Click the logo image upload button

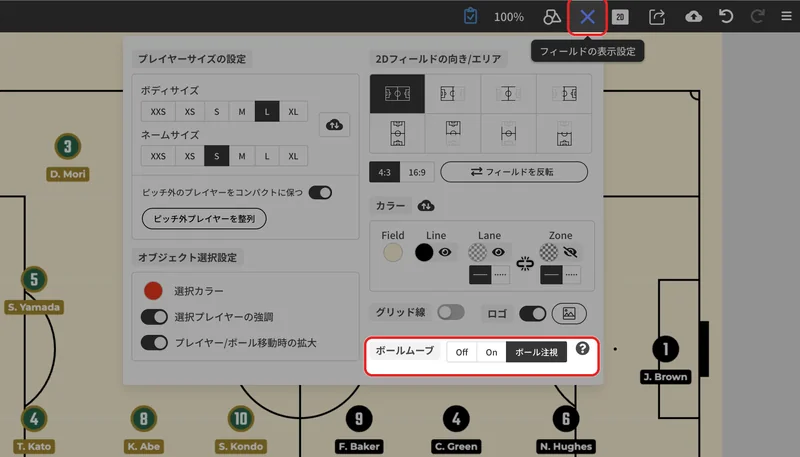(569, 313)
